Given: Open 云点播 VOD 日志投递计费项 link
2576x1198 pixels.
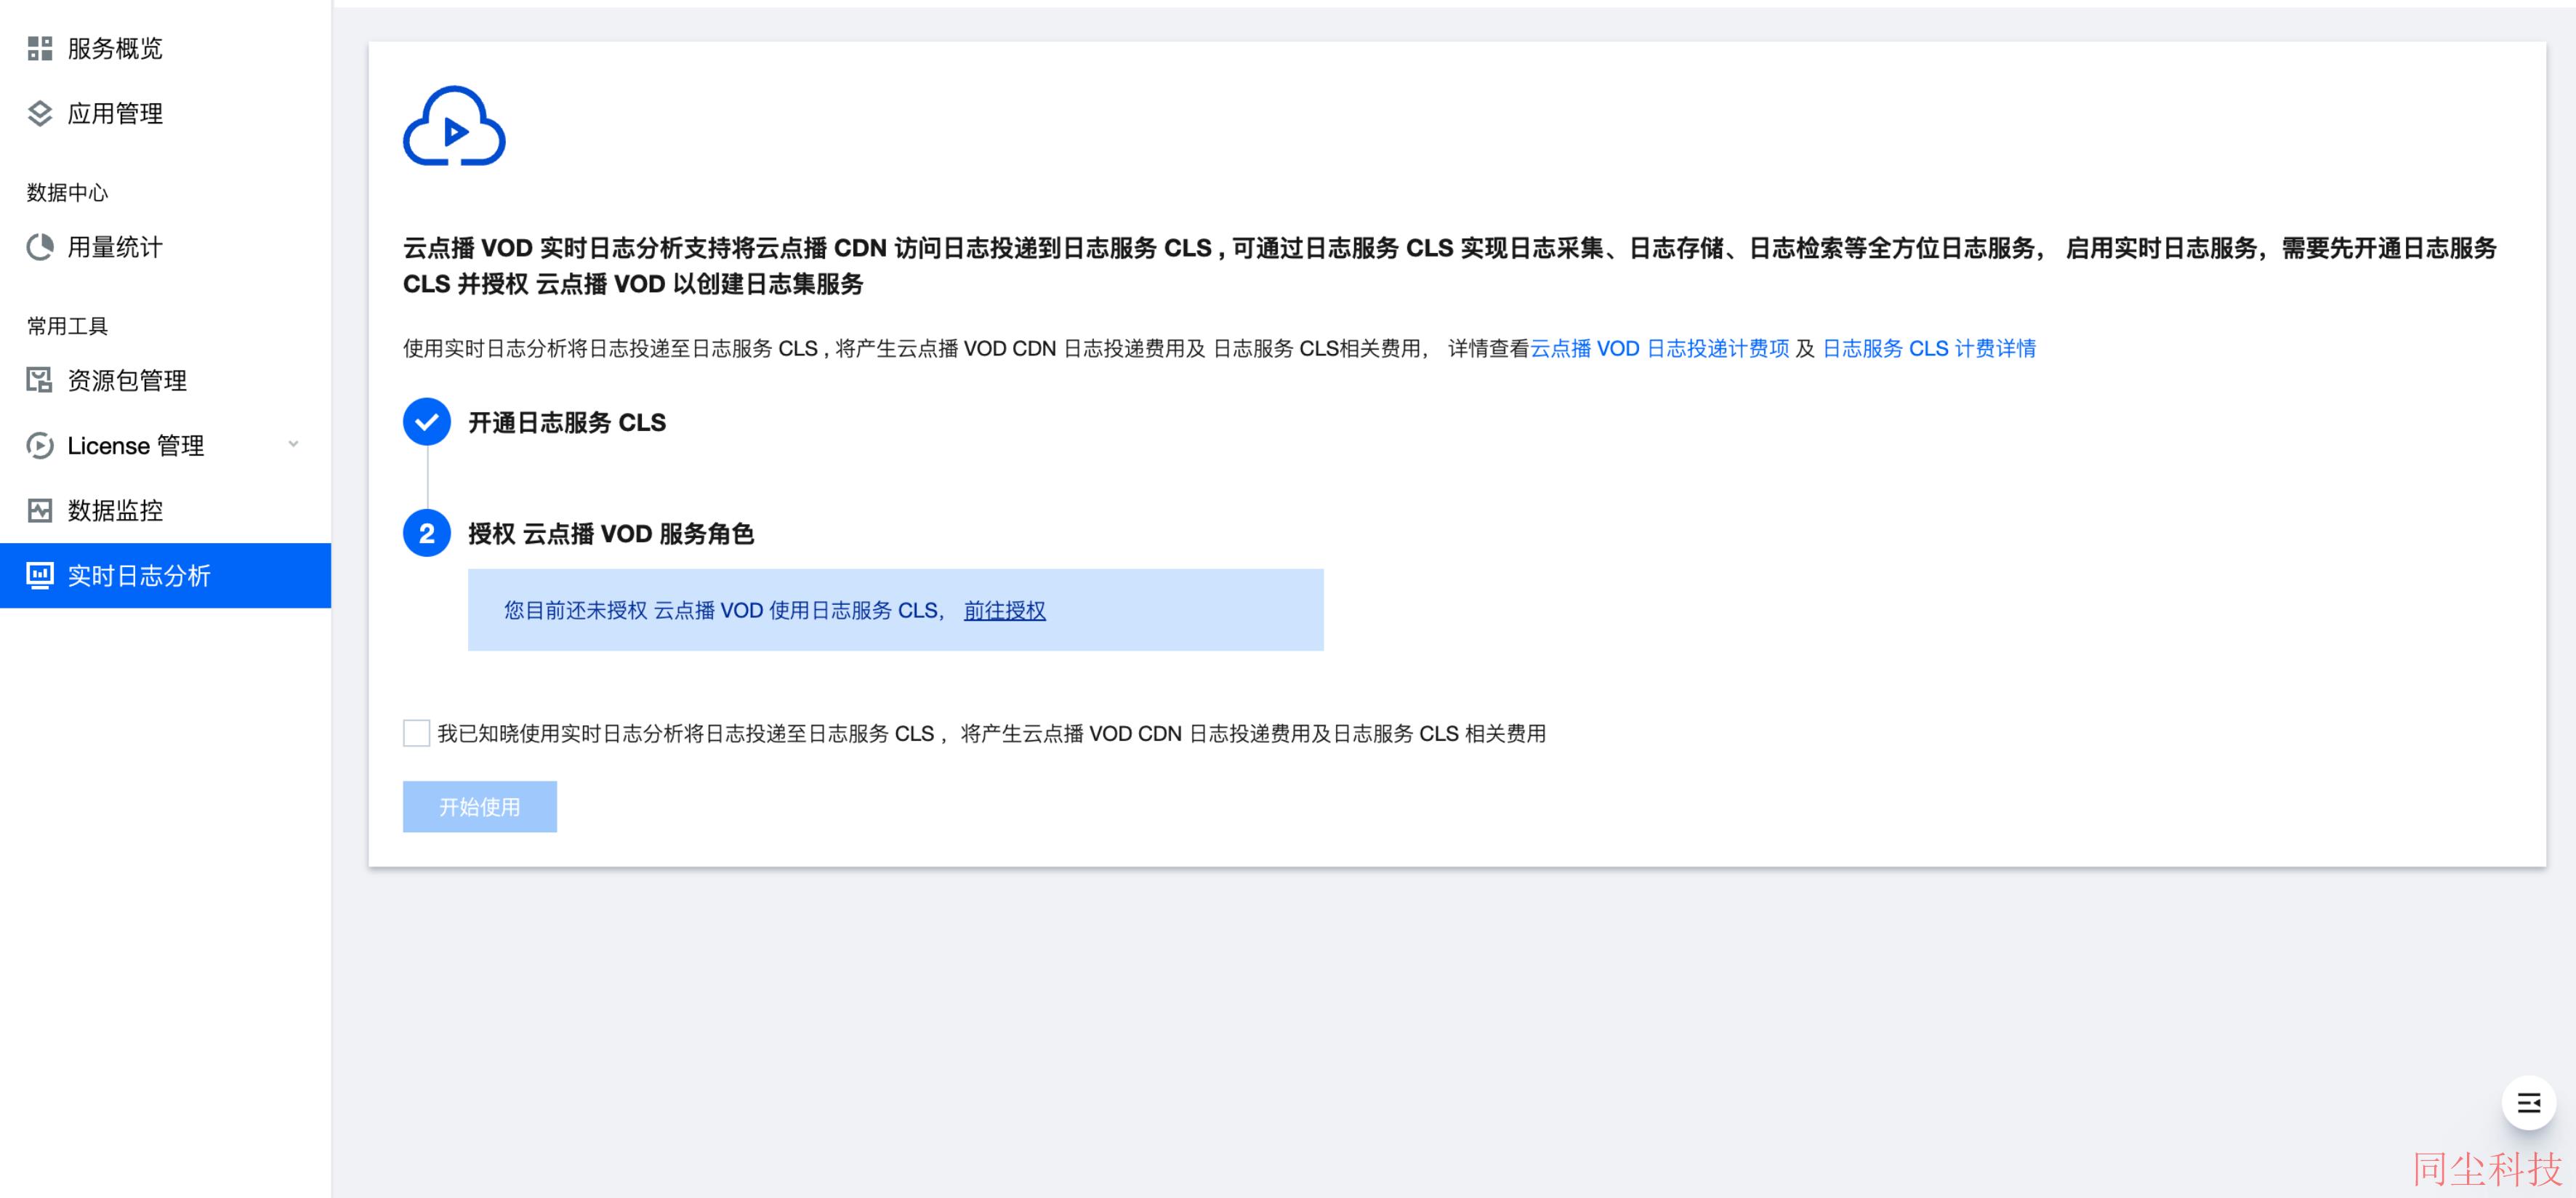Looking at the screenshot, I should pos(1660,348).
